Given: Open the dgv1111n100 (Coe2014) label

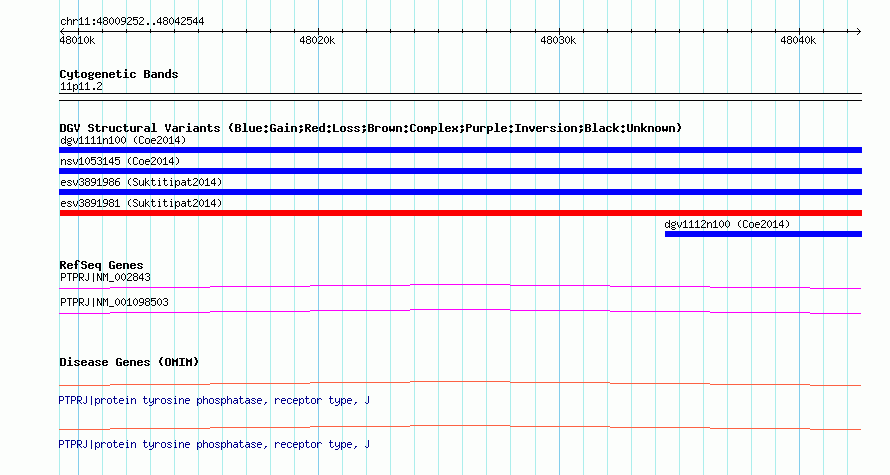Looking at the screenshot, I should click(x=123, y=140).
